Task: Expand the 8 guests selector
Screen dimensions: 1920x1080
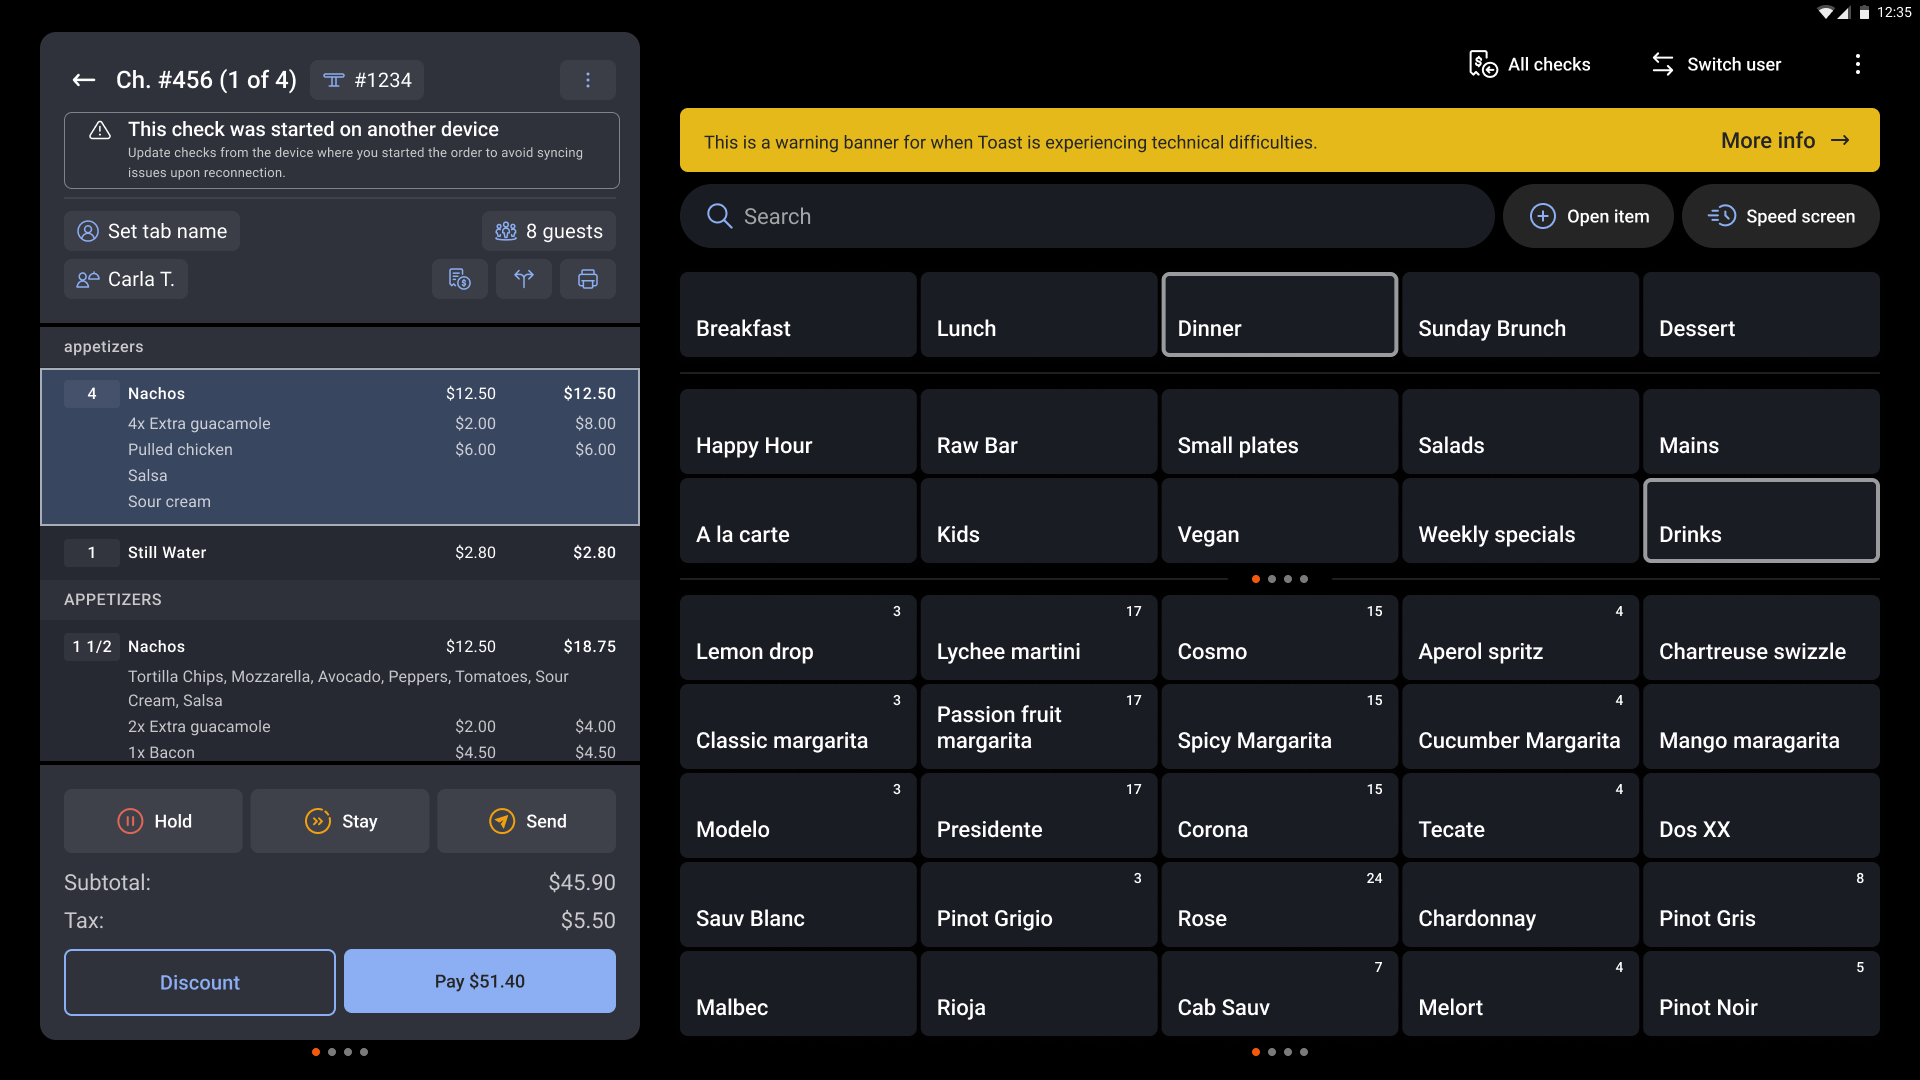Action: [548, 231]
